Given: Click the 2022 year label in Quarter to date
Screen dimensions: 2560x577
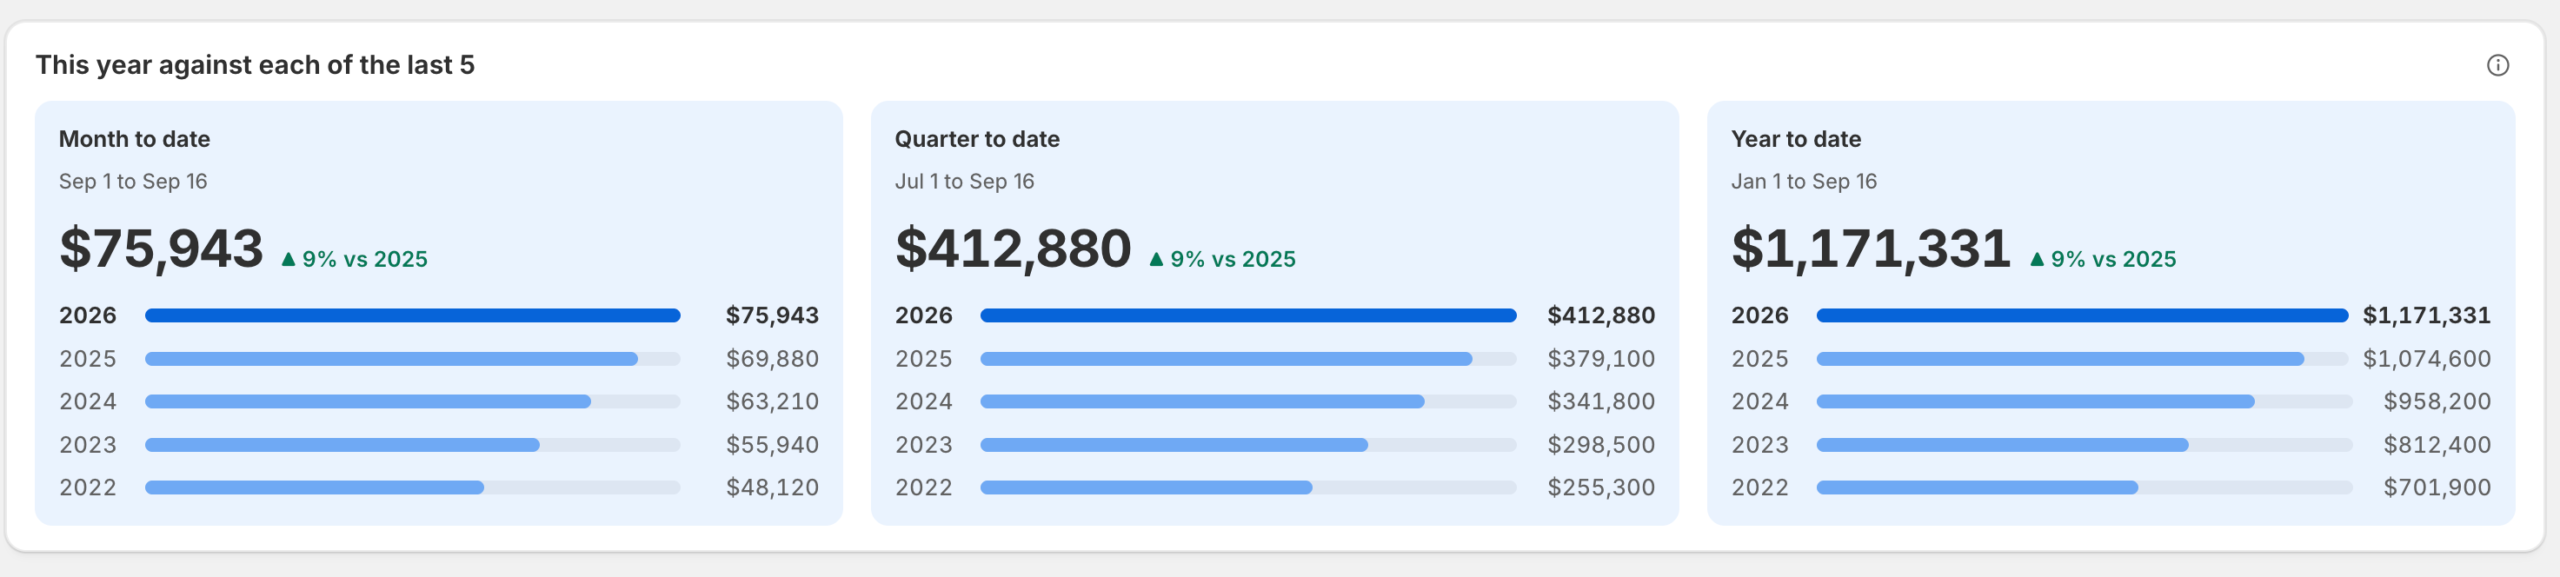Looking at the screenshot, I should coord(924,487).
